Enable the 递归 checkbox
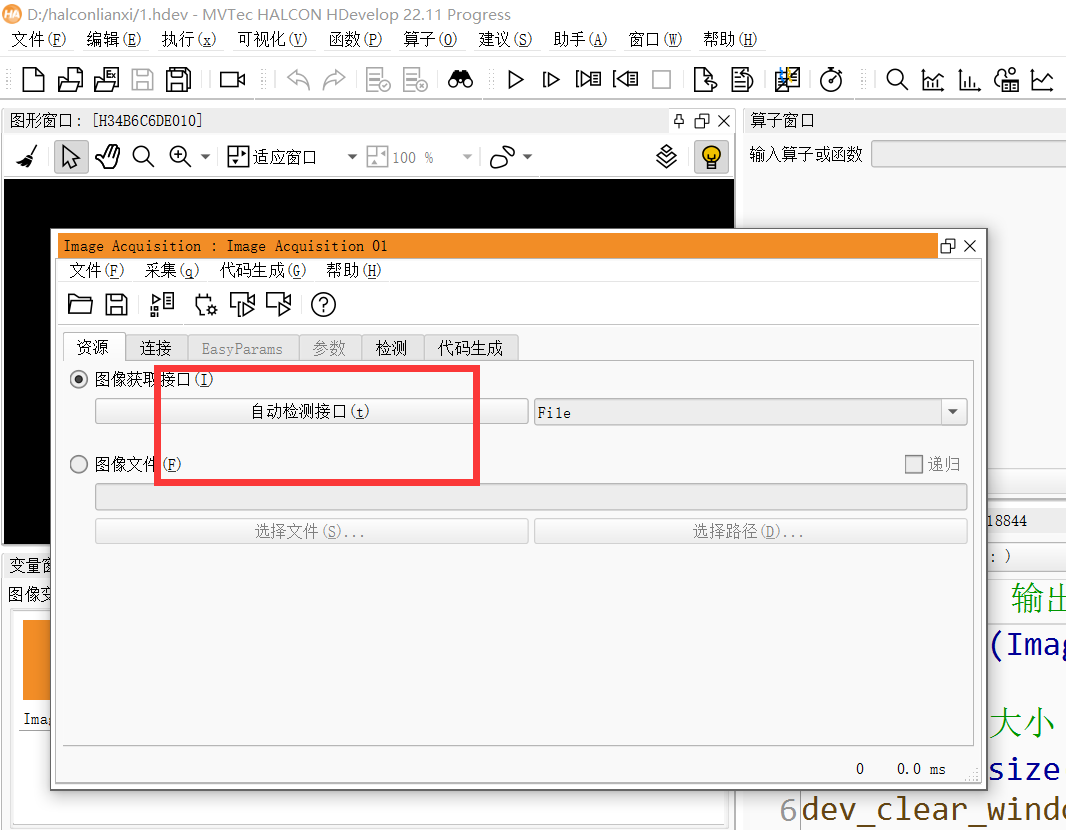 (914, 464)
